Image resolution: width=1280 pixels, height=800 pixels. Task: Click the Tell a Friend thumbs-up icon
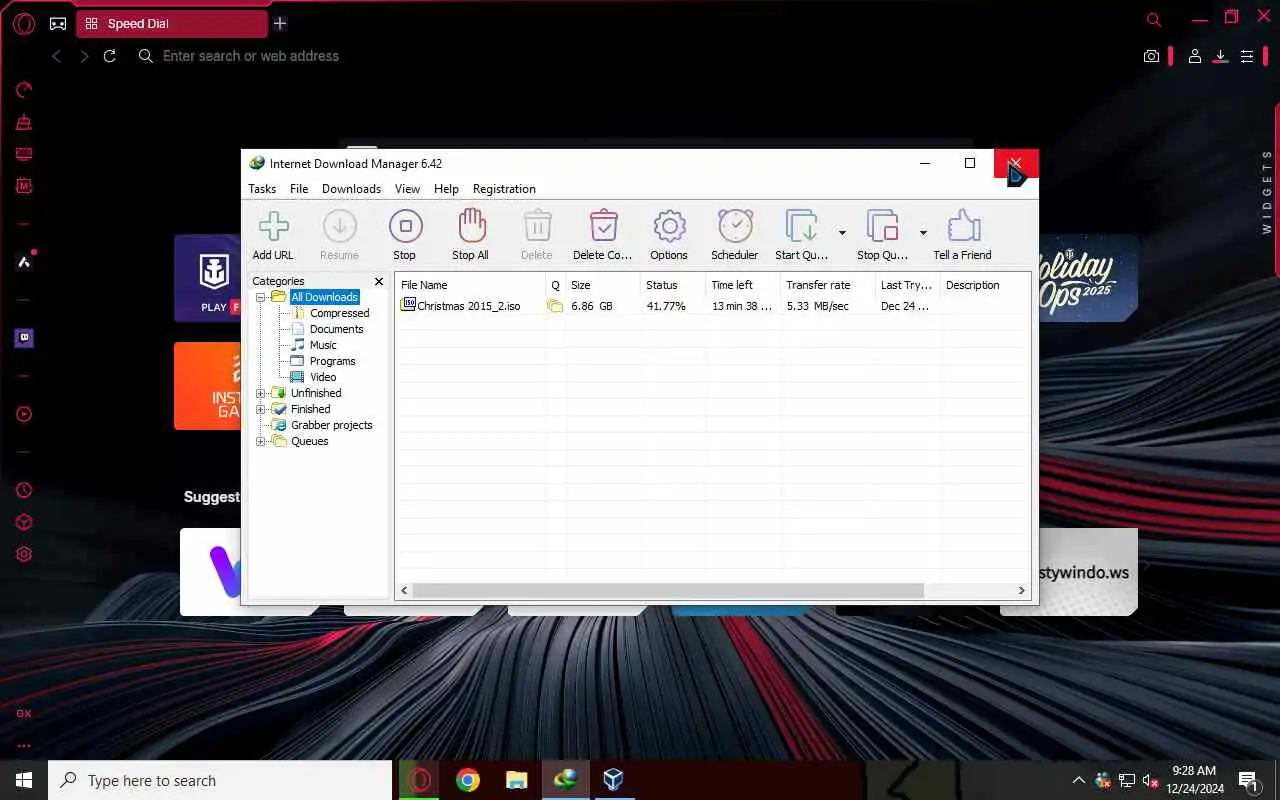point(963,227)
